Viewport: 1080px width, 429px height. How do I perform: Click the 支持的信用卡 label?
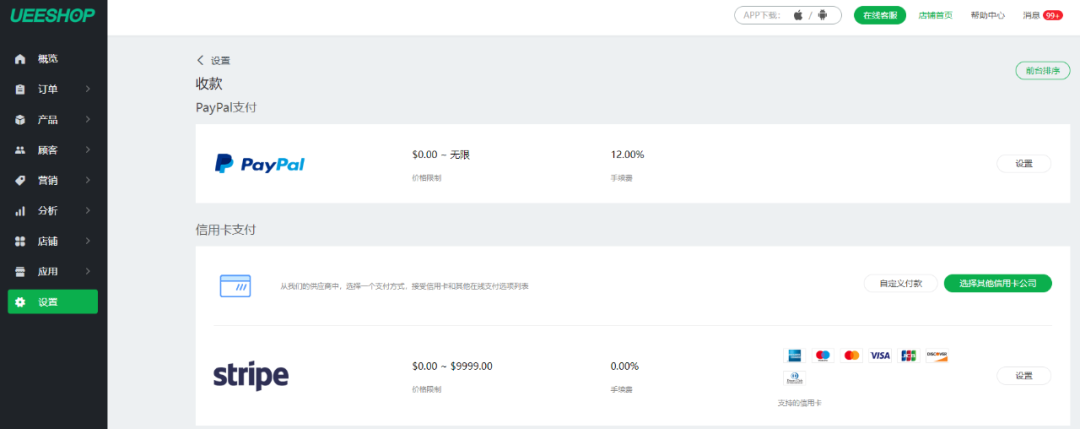[x=799, y=403]
